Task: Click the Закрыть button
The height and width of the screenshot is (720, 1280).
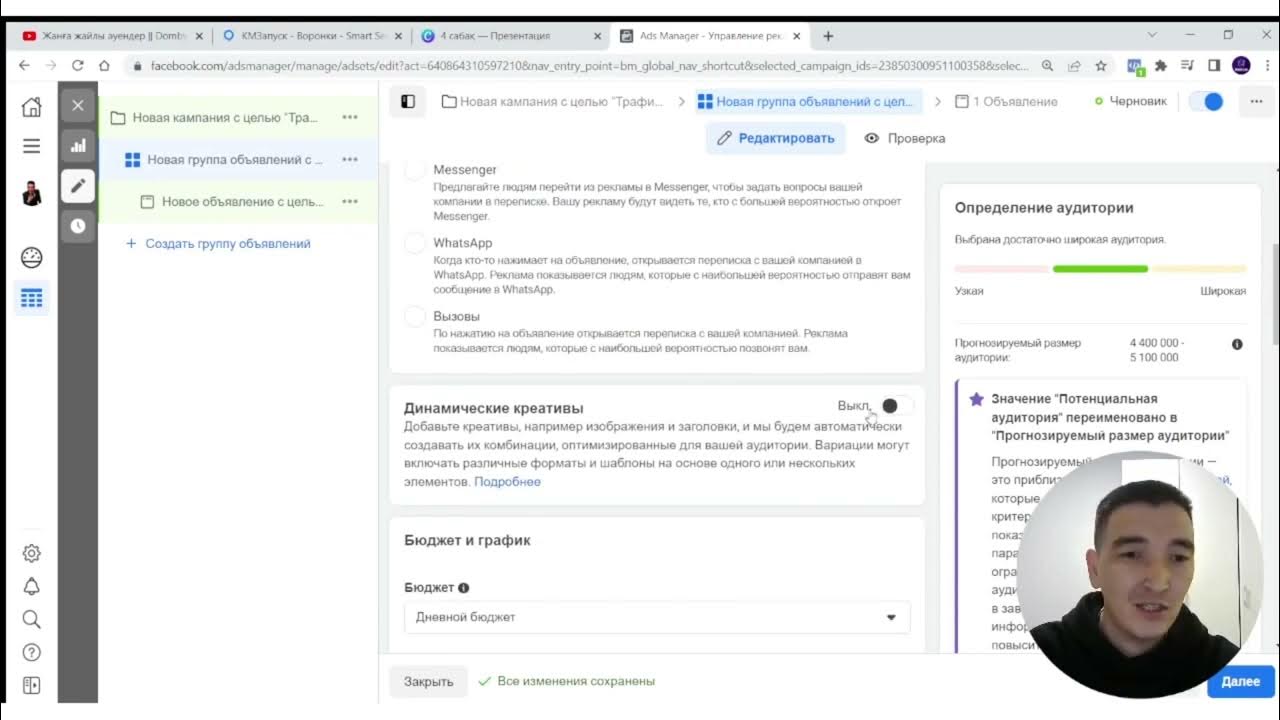Action: 428,681
